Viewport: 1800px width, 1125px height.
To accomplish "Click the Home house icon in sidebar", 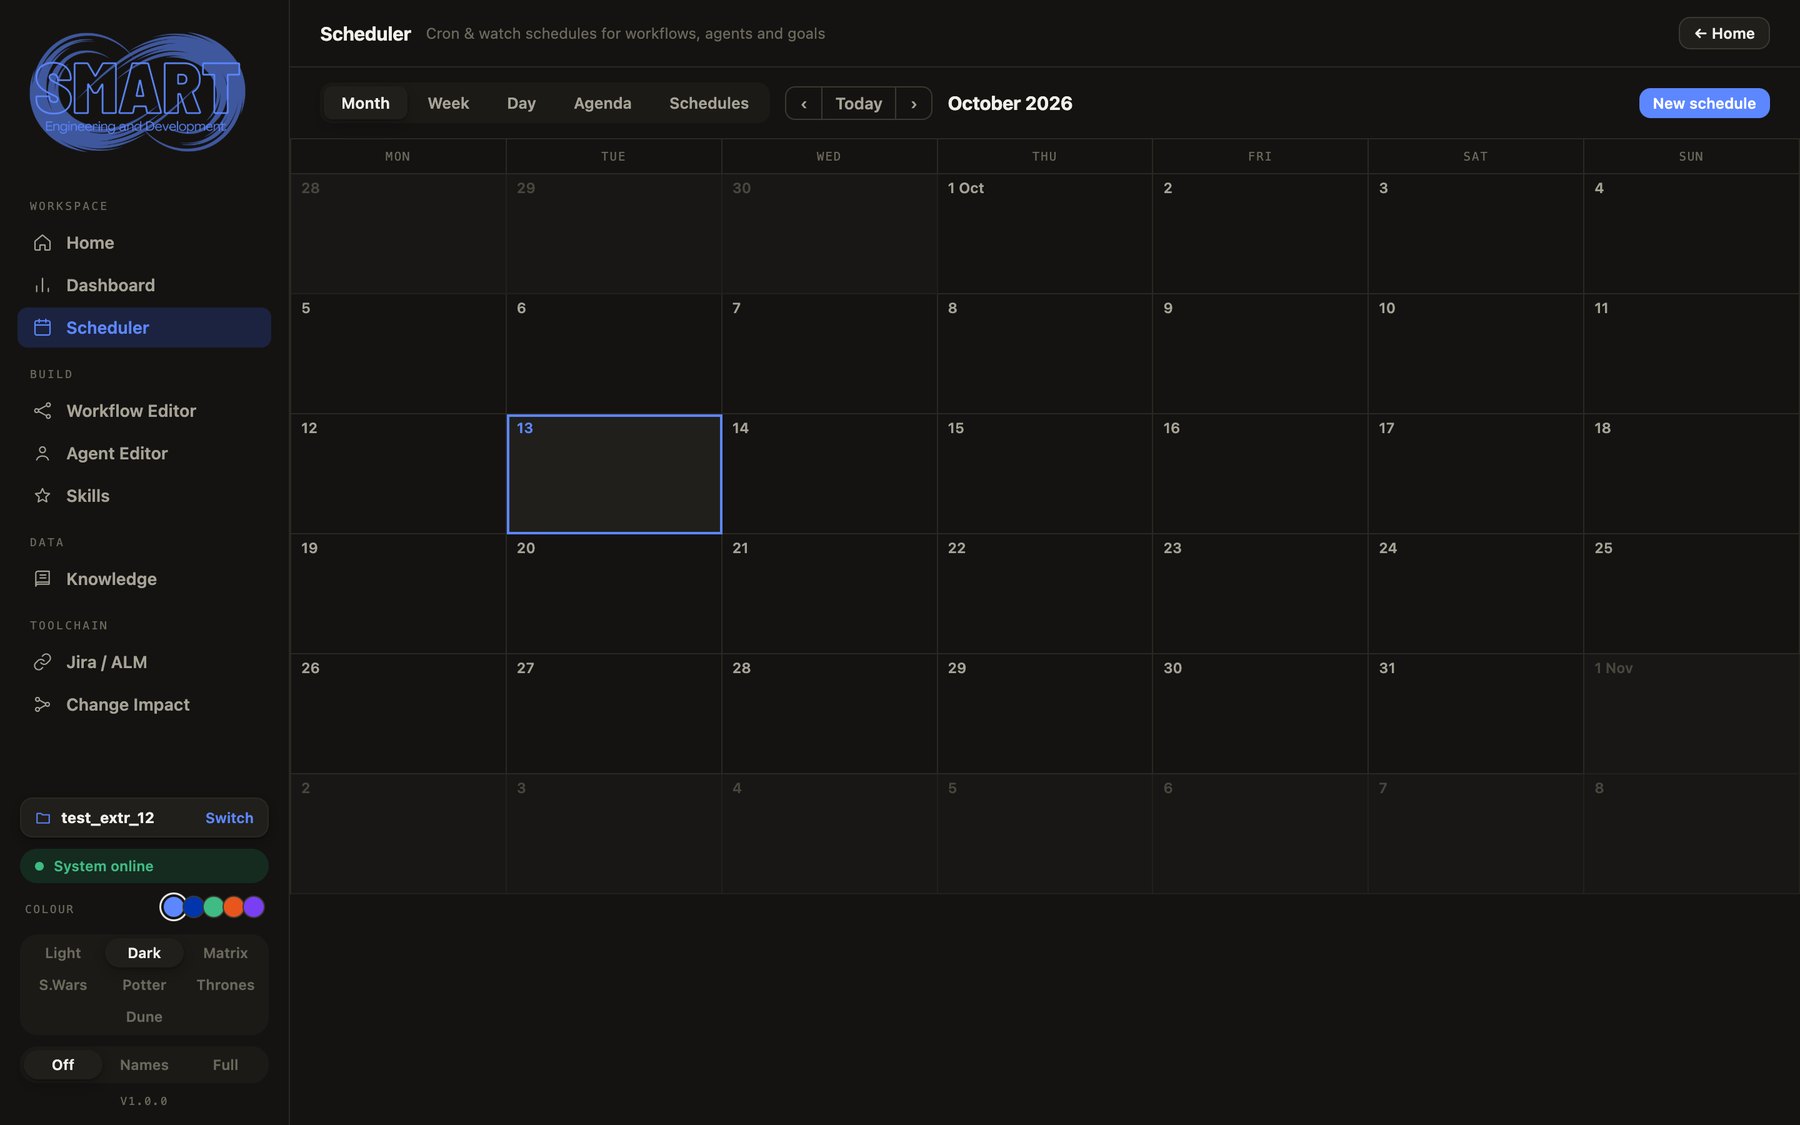I will [x=42, y=243].
